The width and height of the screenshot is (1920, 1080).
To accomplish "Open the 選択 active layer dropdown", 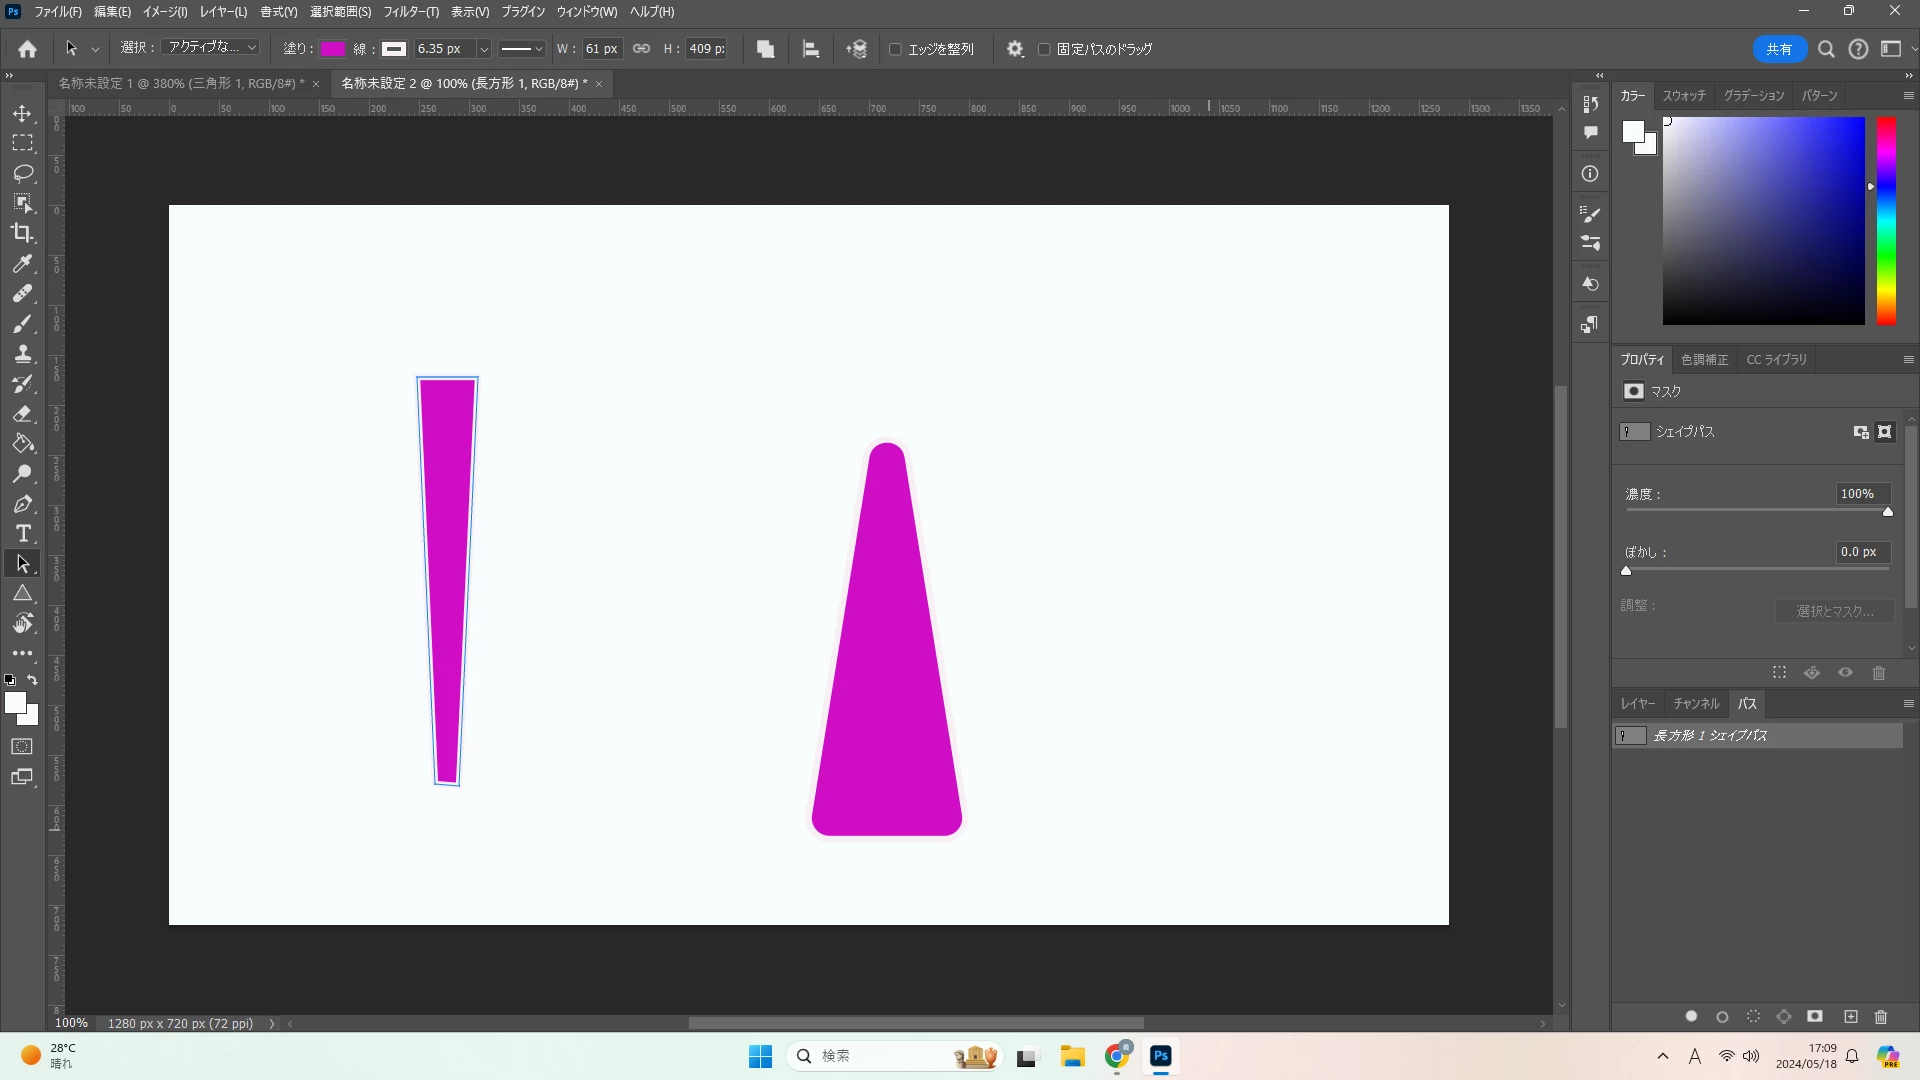I will coord(211,48).
